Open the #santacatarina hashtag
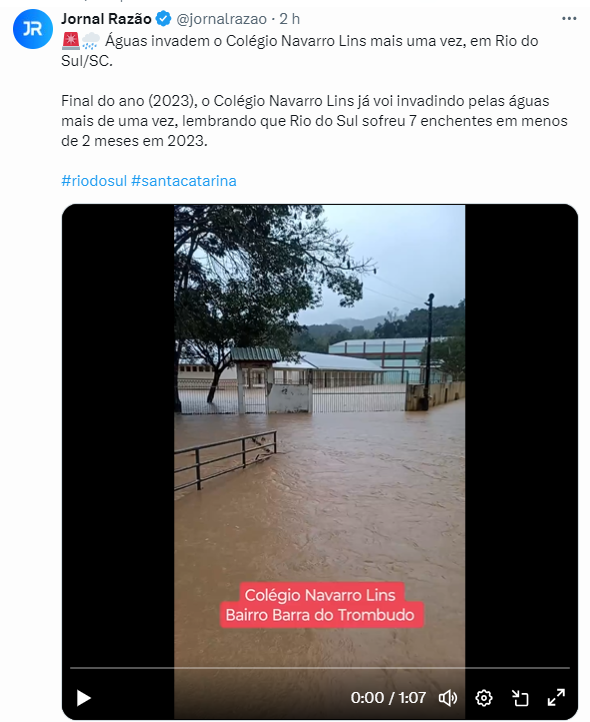590x722 pixels. (184, 180)
